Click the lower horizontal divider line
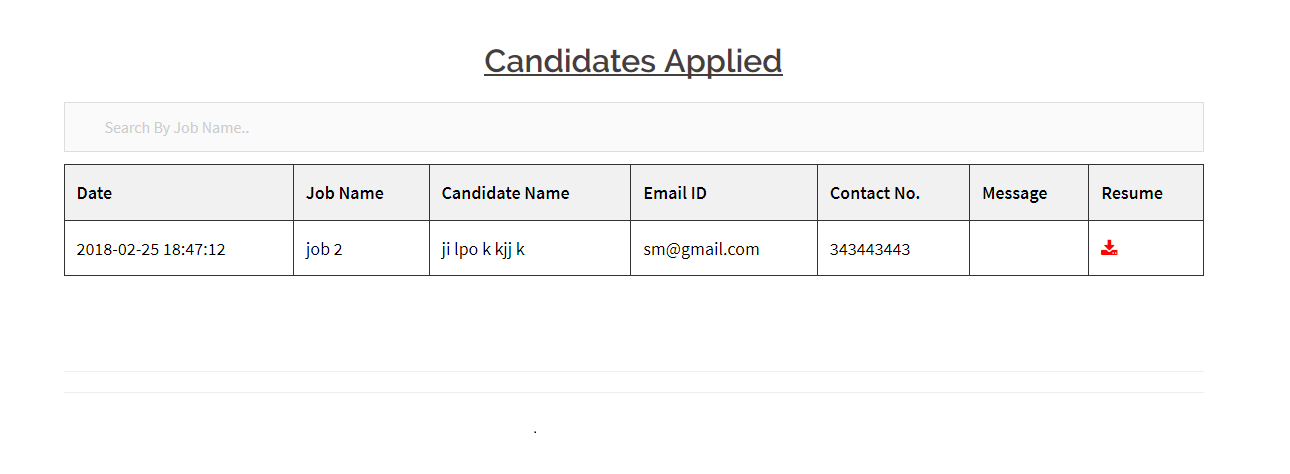Image resolution: width=1290 pixels, height=474 pixels. 633,392
